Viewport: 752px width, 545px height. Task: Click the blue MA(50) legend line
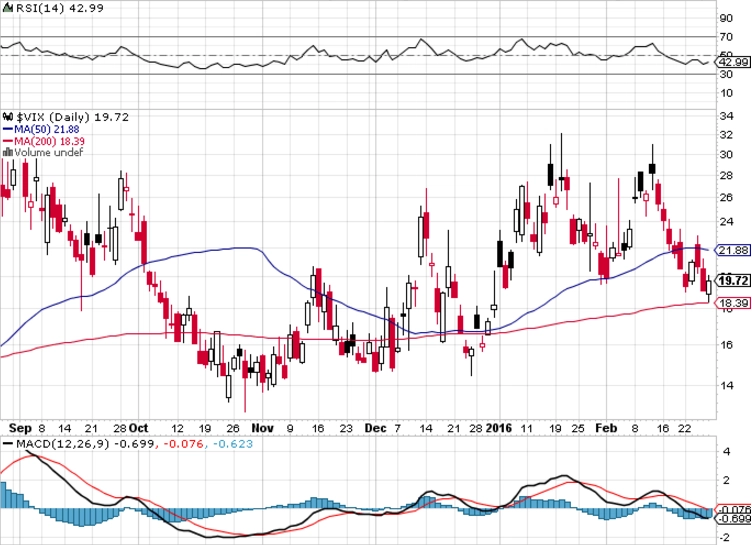click(x=8, y=130)
